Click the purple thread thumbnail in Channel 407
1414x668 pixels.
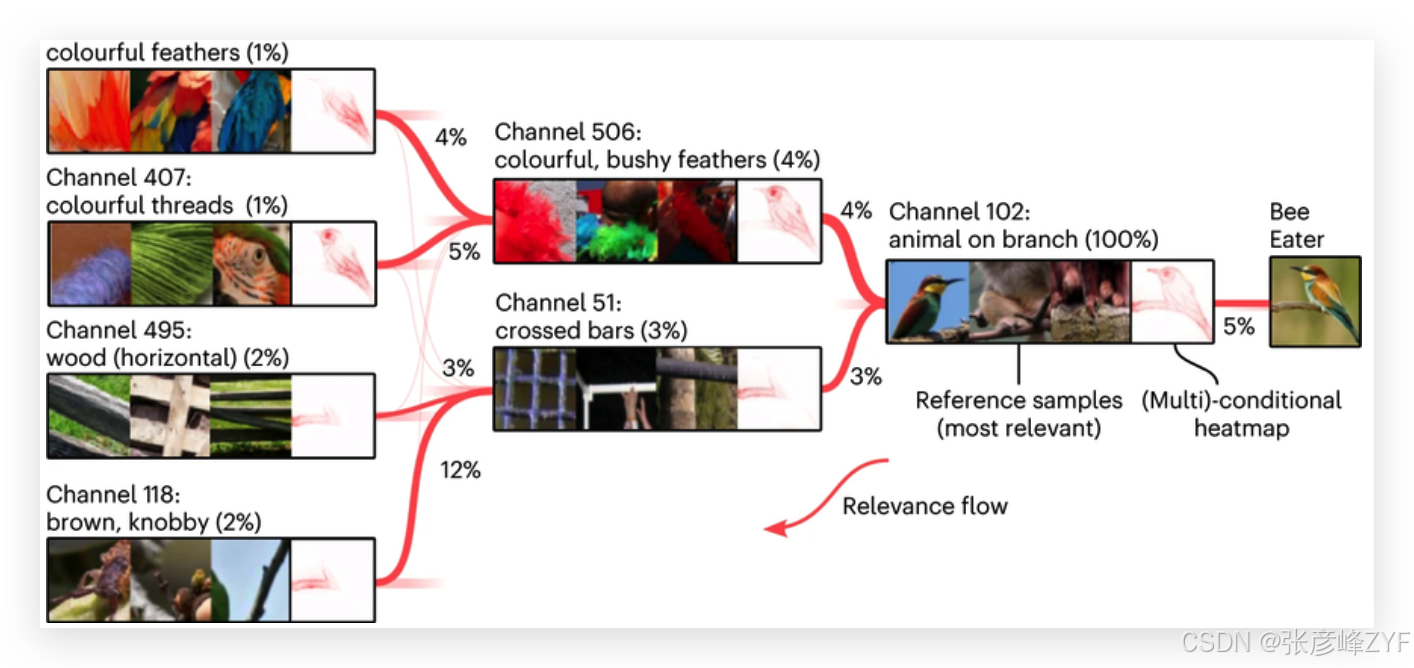pyautogui.click(x=90, y=263)
